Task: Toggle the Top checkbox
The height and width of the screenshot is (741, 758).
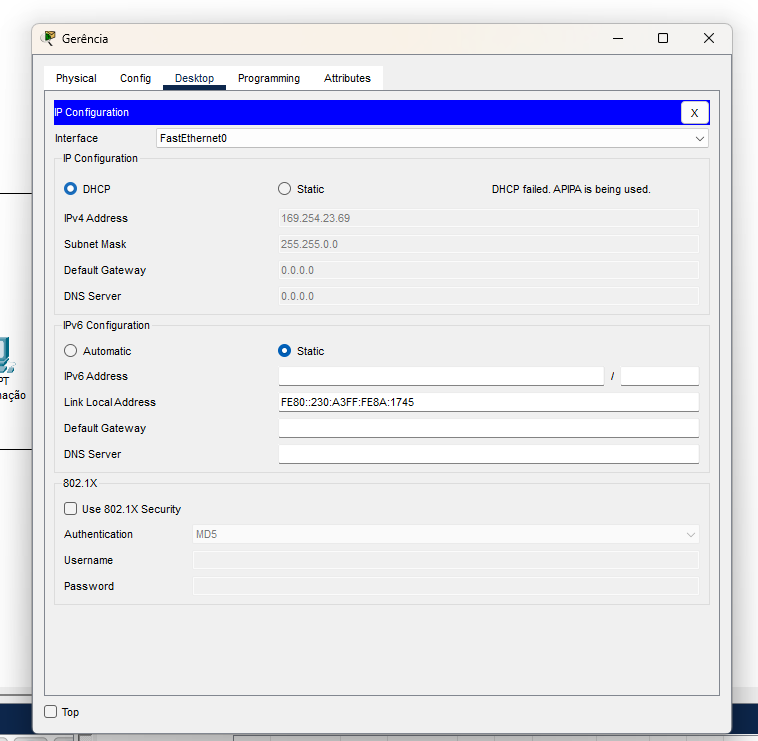Action: pyautogui.click(x=50, y=712)
